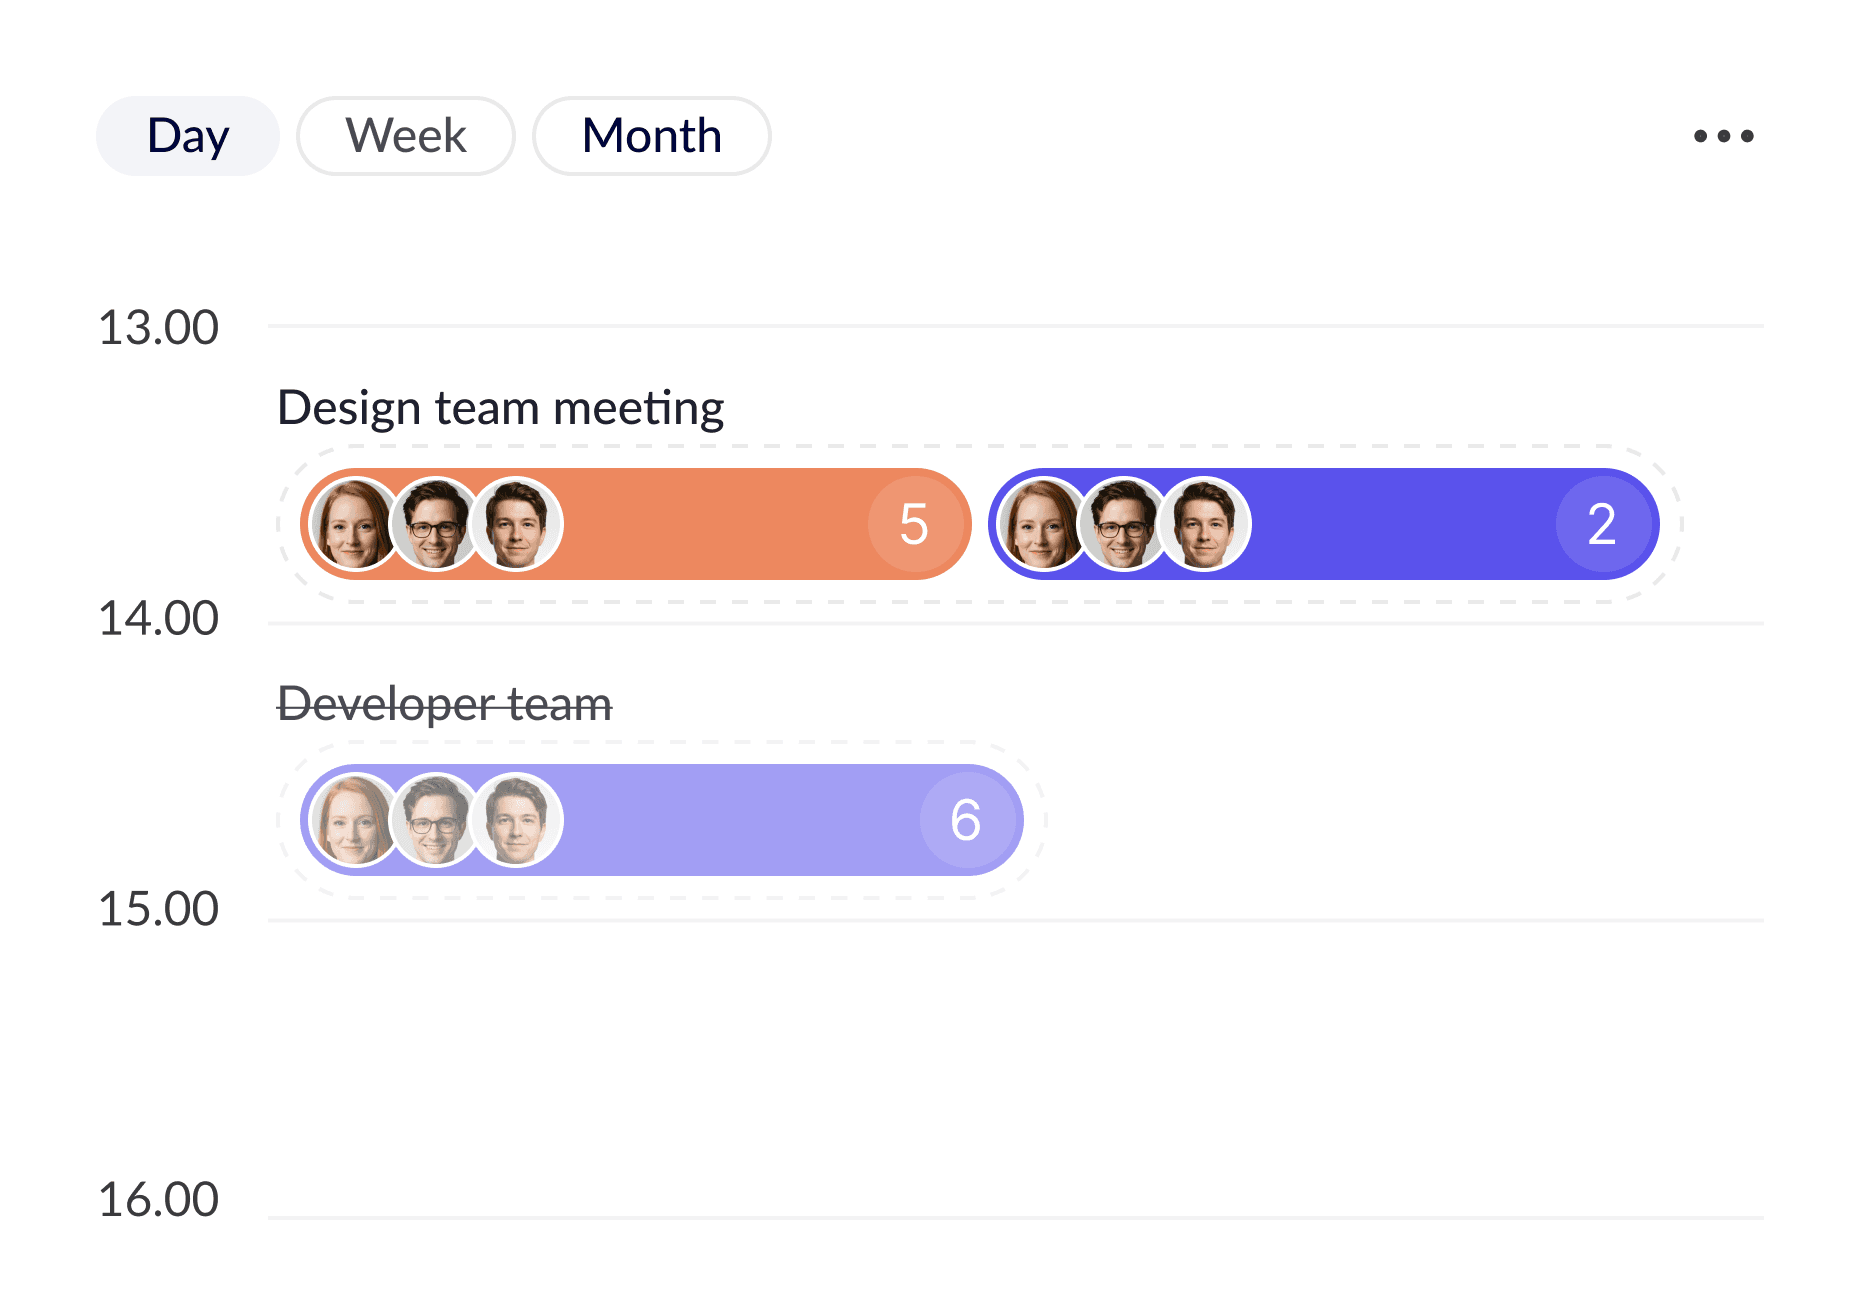This screenshot has height=1316, width=1860.
Task: Select red-haired woman avatar in blue bar
Action: click(1043, 524)
